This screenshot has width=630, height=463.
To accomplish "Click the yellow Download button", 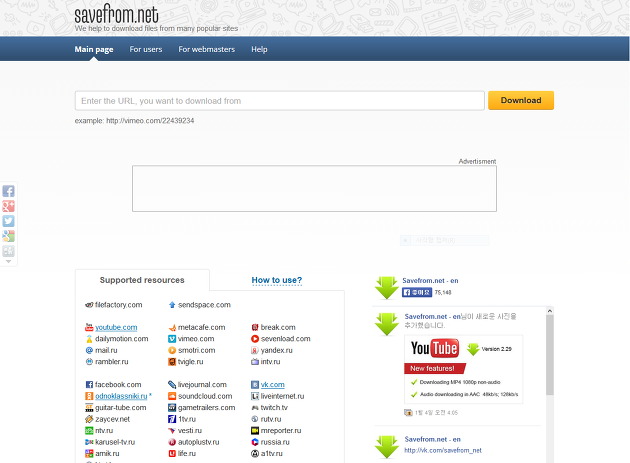I will coord(521,100).
